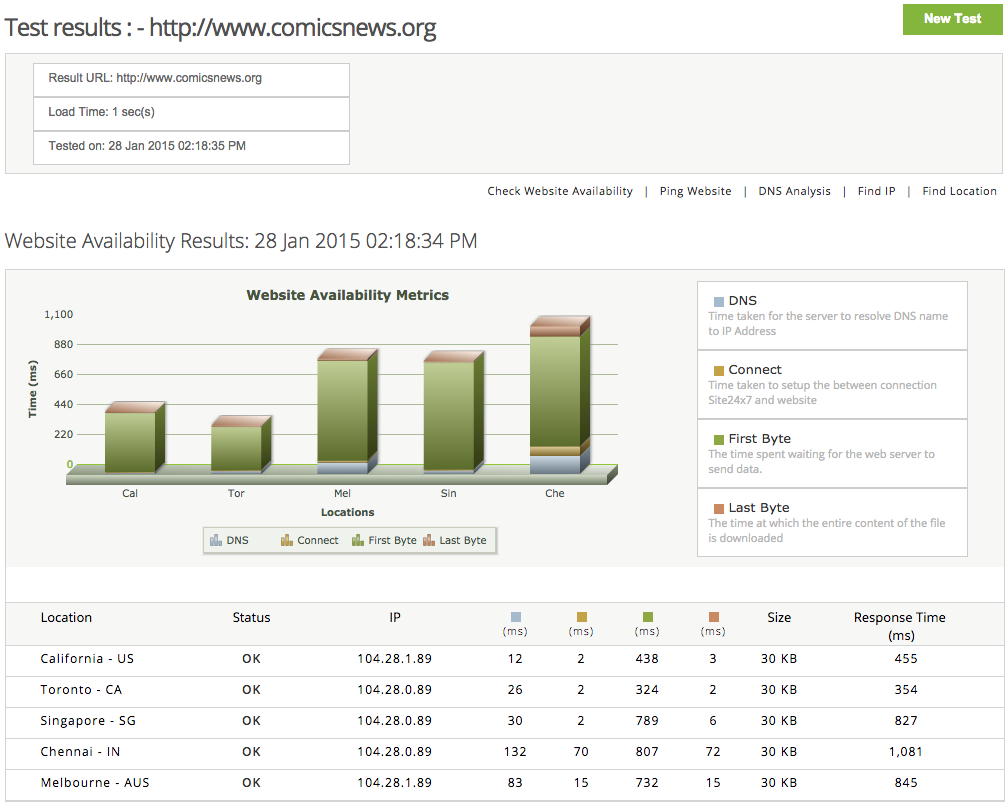Click the Tested on date row
This screenshot has height=807, width=1007.
[191, 146]
